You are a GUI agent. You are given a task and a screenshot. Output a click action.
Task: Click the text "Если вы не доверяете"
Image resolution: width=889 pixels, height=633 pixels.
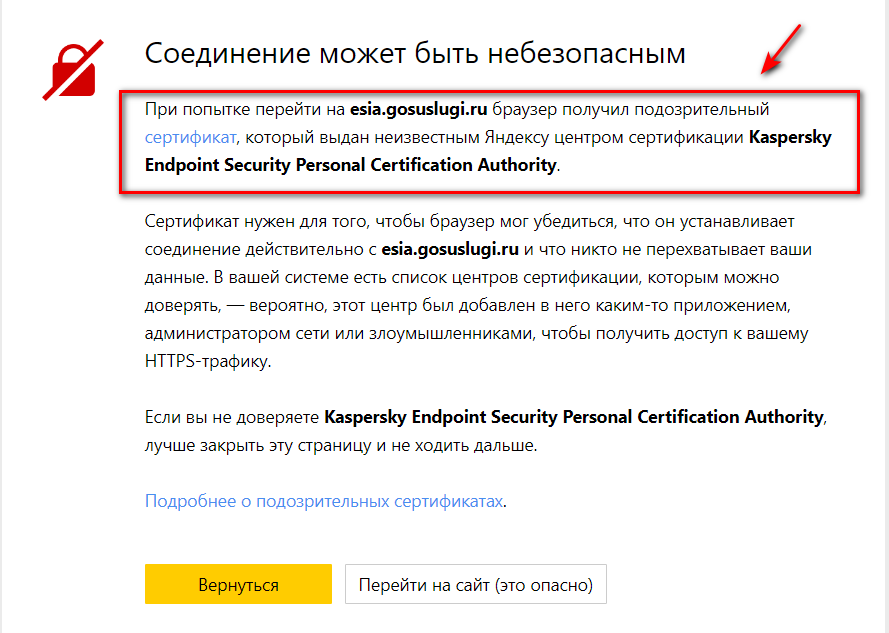tap(232, 417)
